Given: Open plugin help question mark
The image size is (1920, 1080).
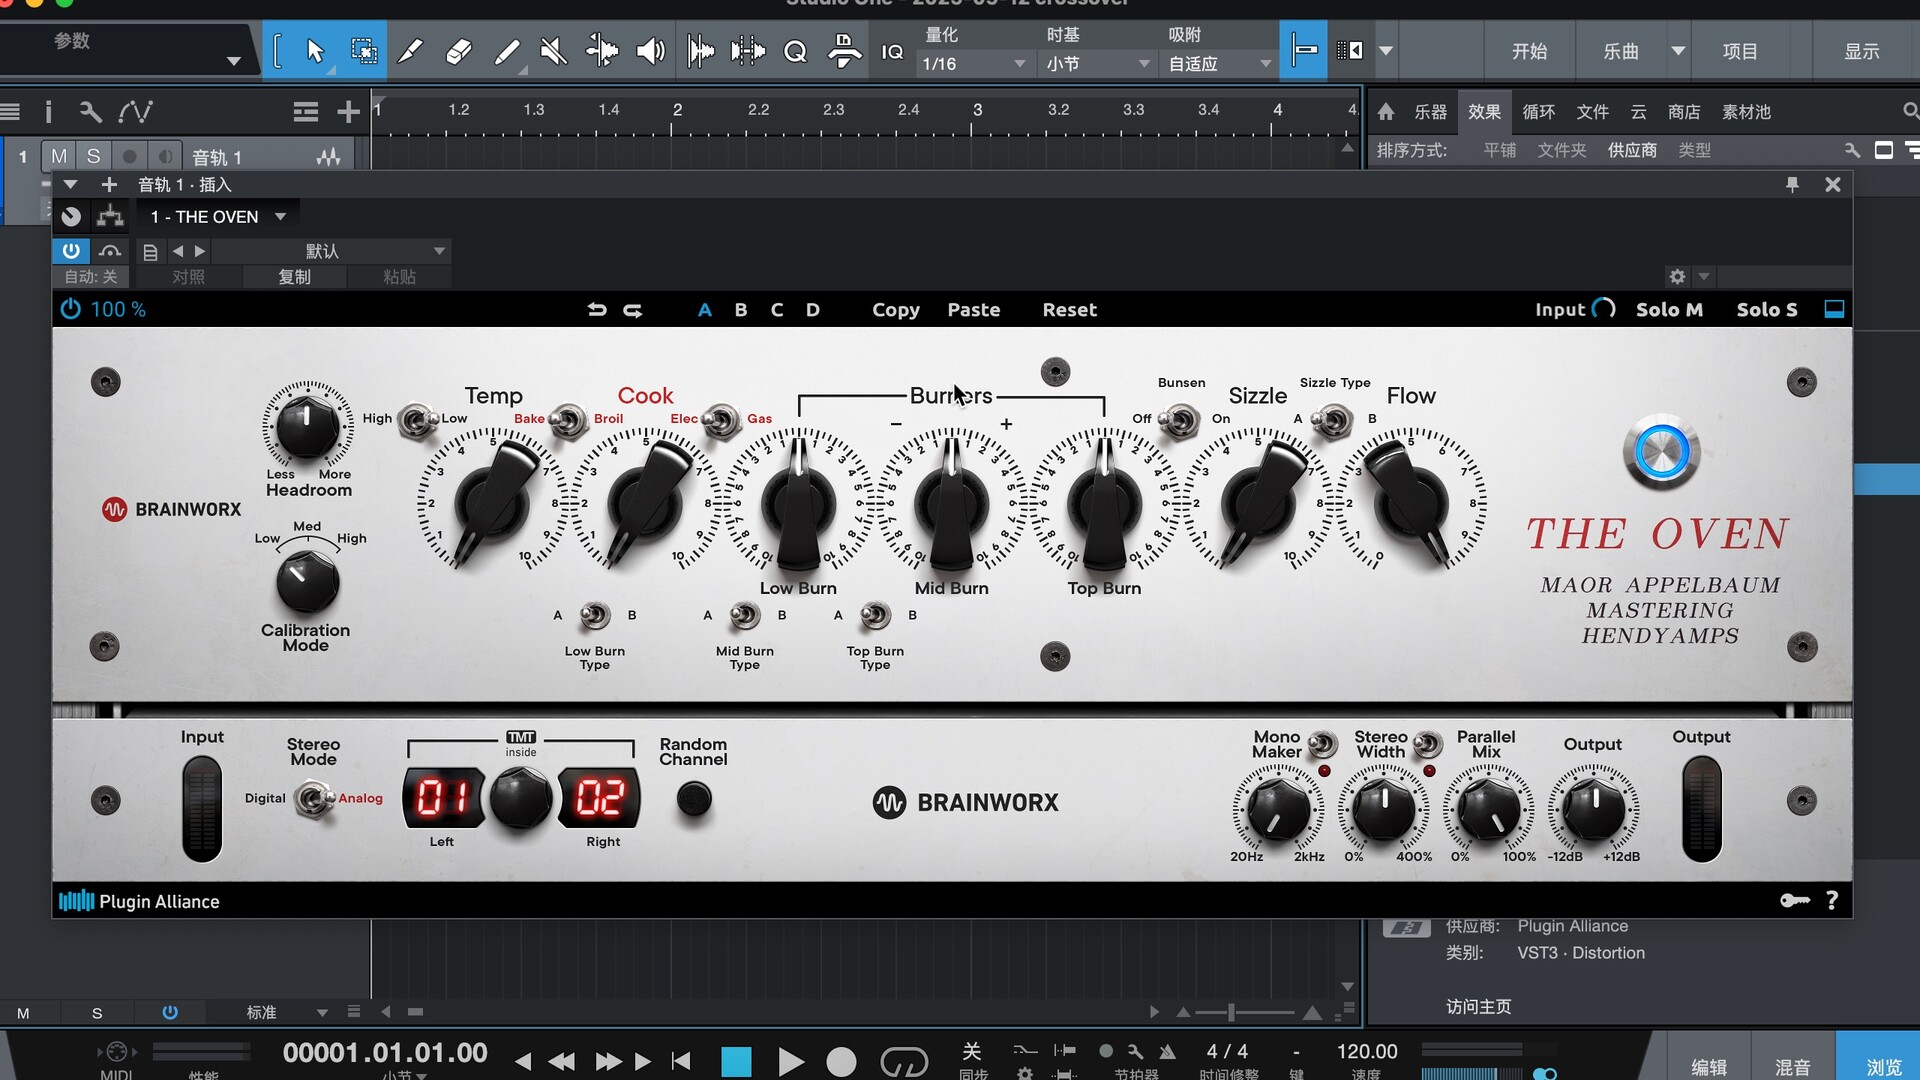Looking at the screenshot, I should tap(1832, 900).
